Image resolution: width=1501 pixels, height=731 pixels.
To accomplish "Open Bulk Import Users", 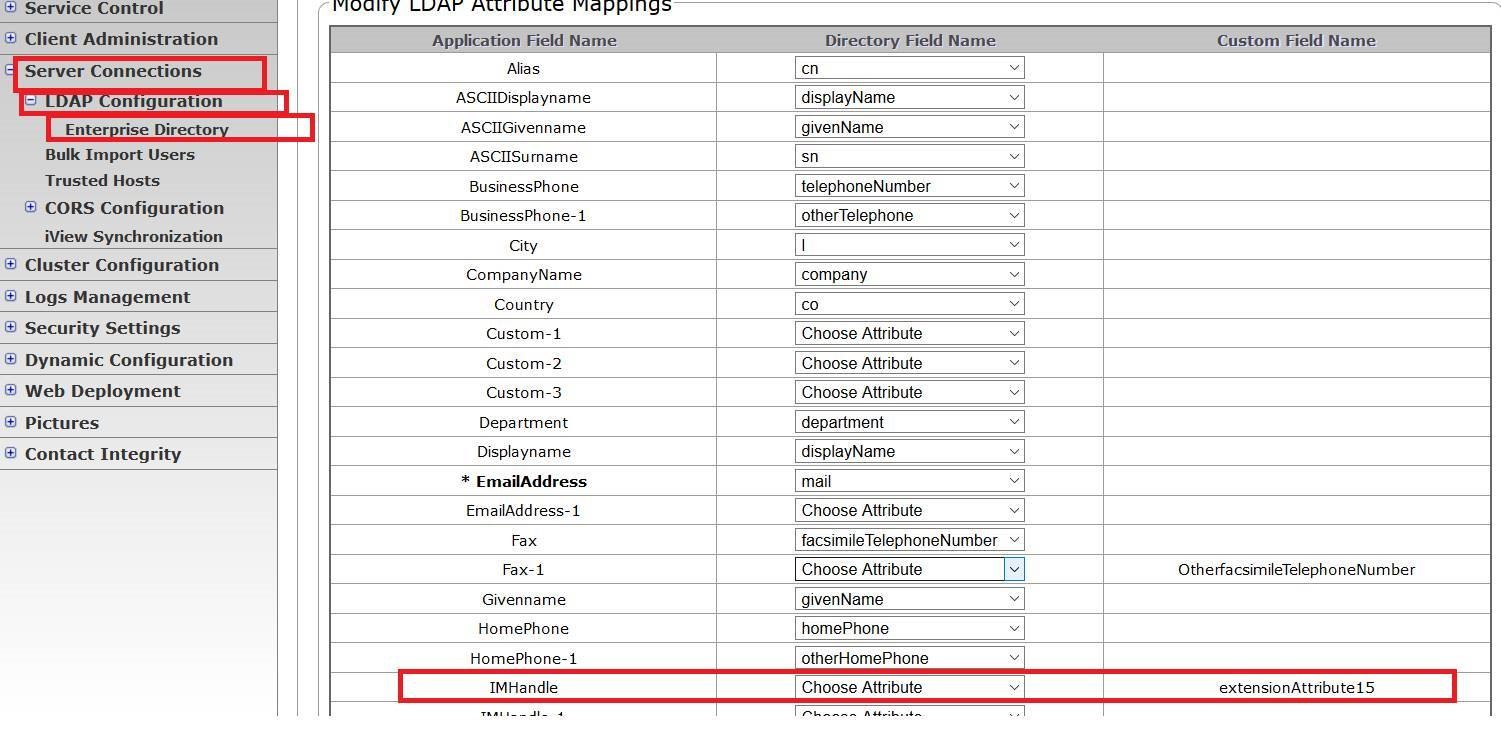I will 120,155.
